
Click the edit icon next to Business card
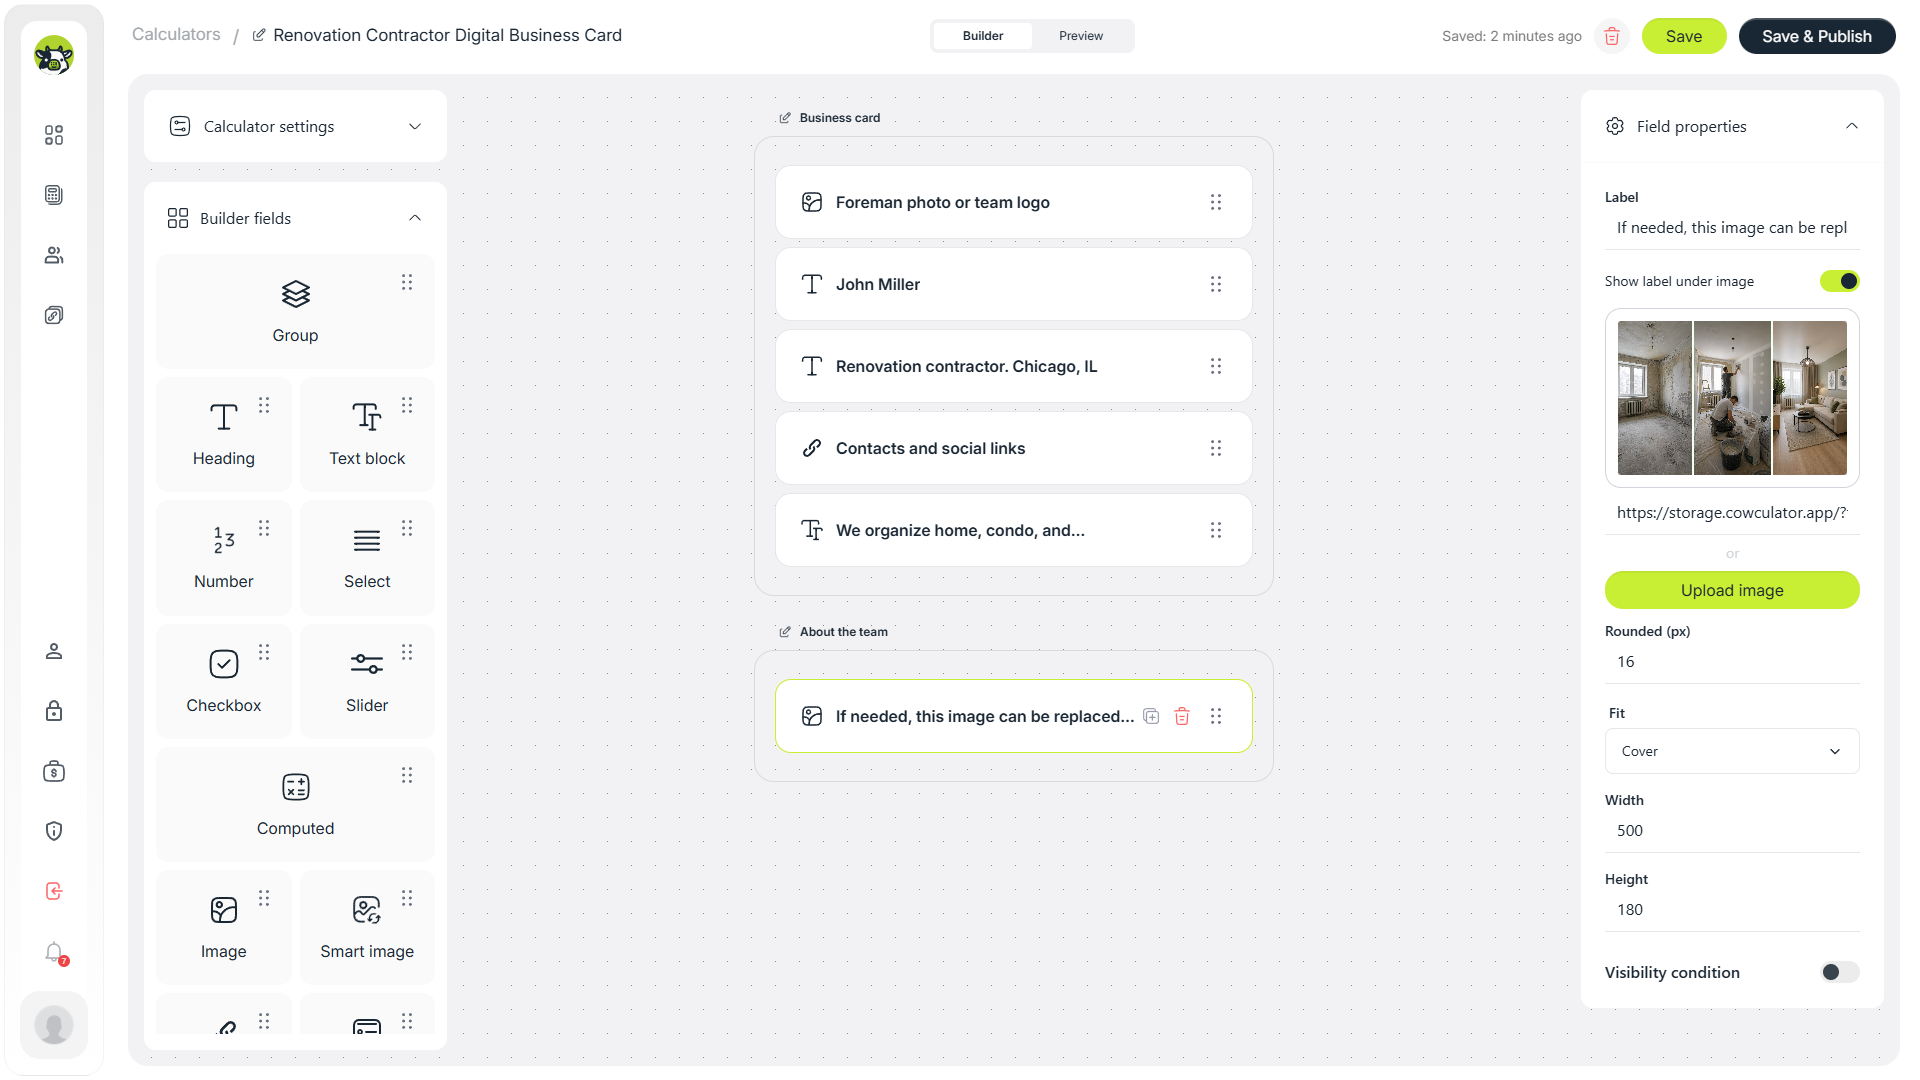pos(785,118)
